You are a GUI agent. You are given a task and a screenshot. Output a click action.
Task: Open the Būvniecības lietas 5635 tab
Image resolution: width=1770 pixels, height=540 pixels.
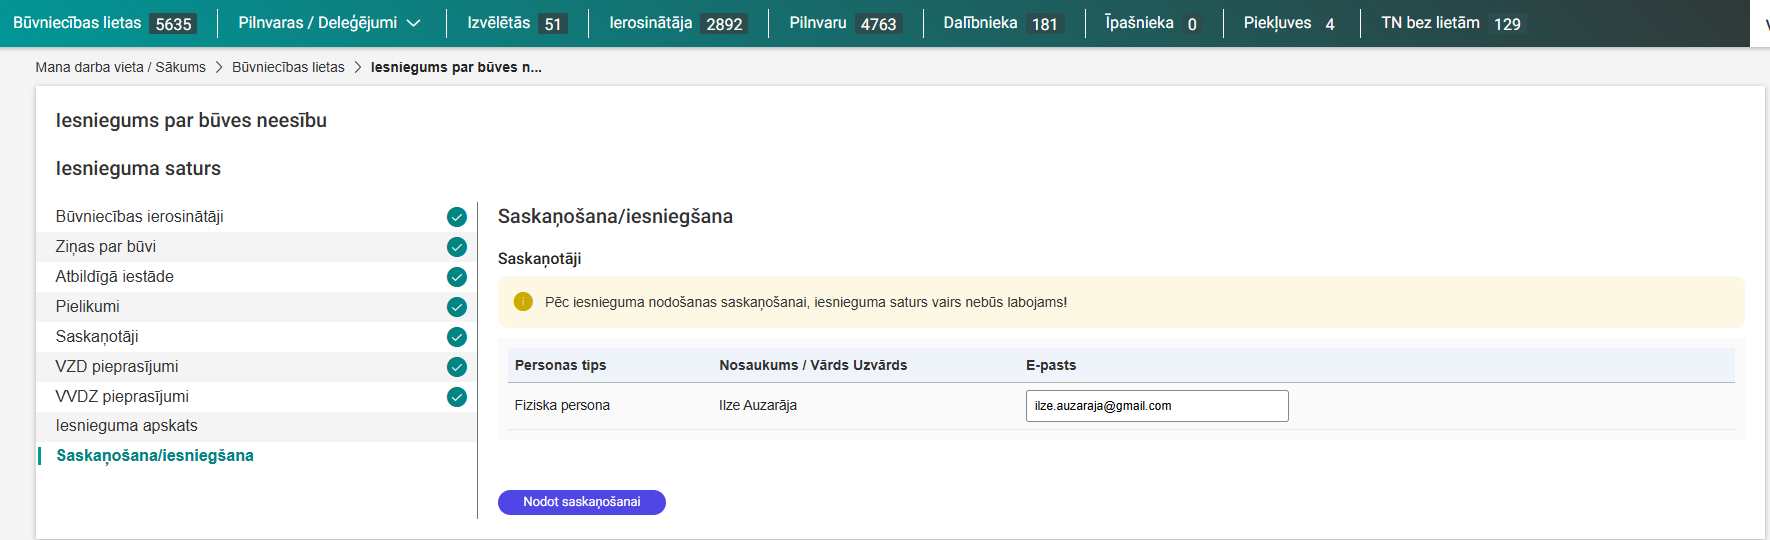(x=104, y=23)
